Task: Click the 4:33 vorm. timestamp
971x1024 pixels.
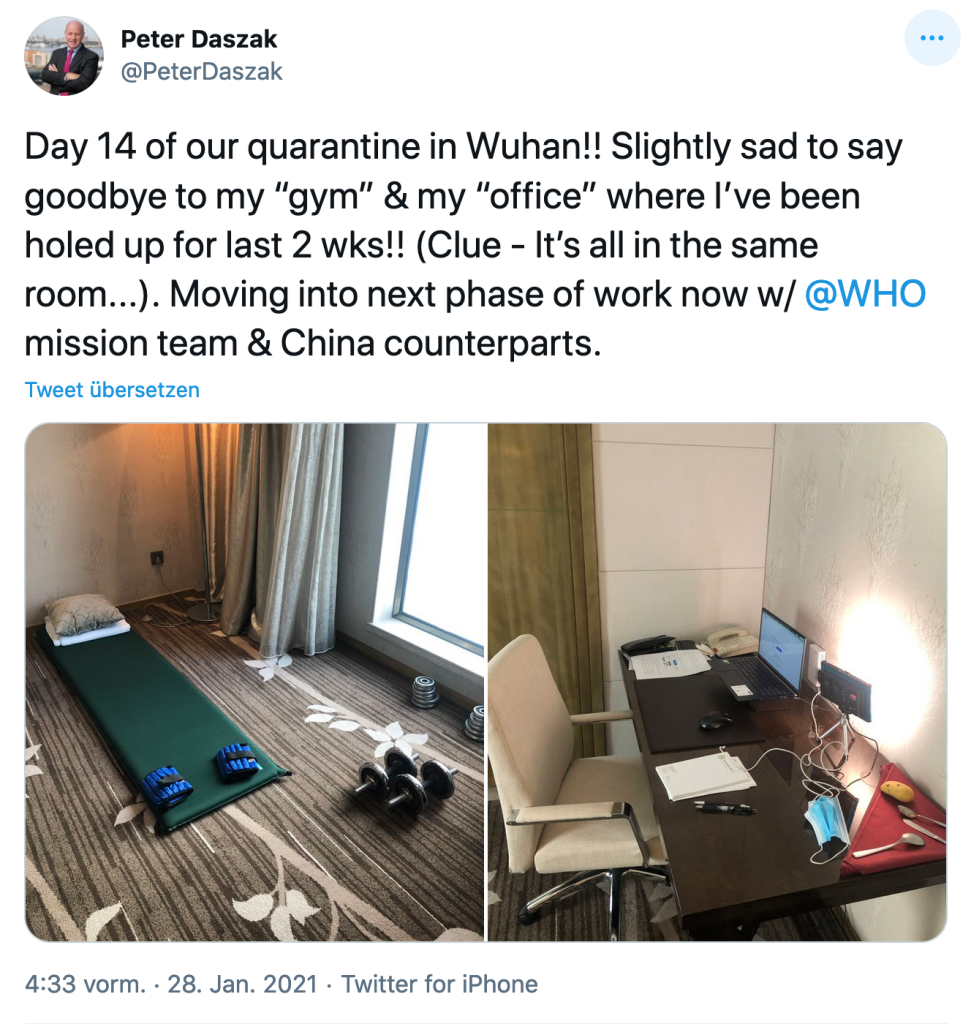Action: tap(86, 984)
